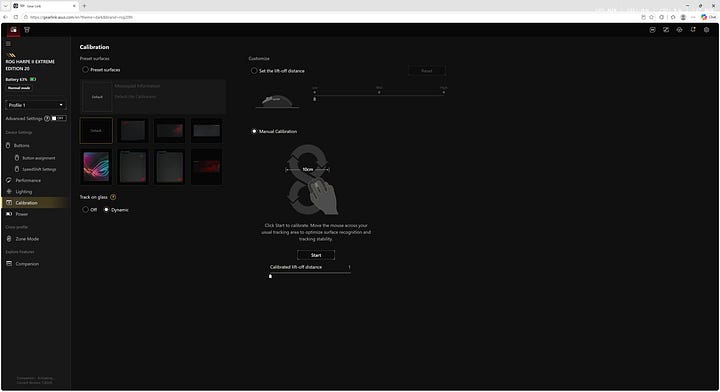Open the Power section

tap(22, 214)
